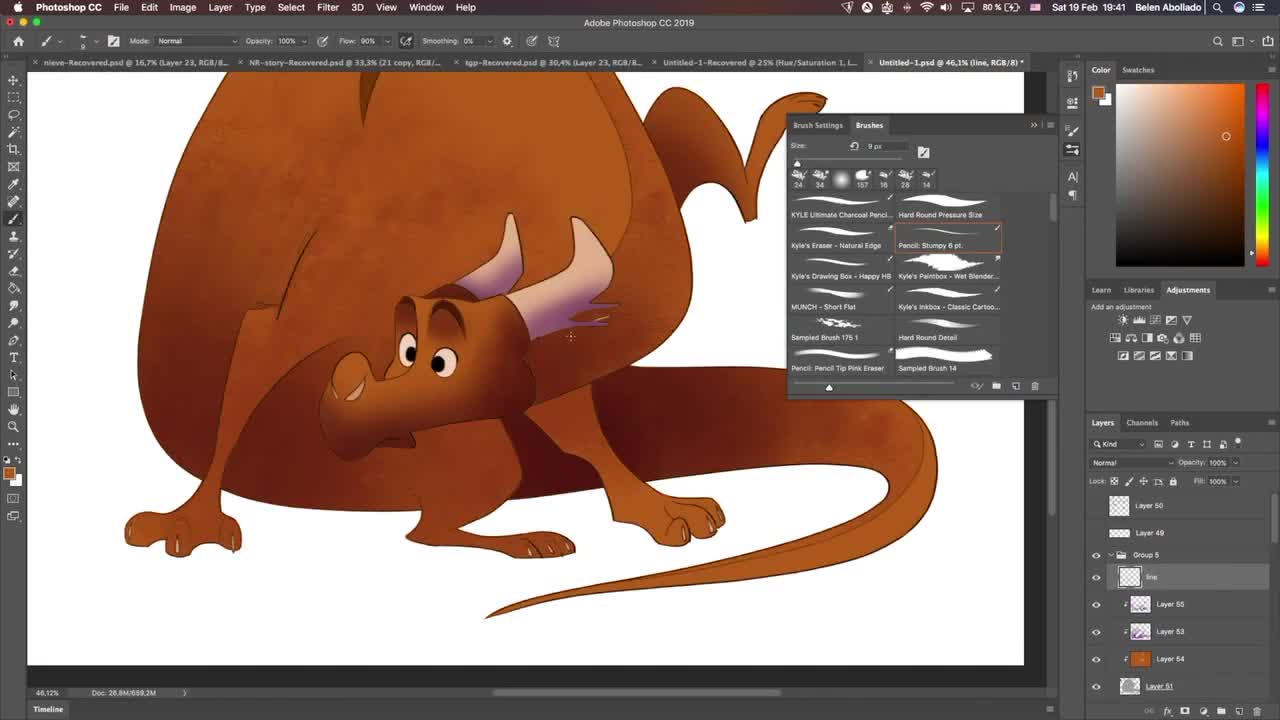Select MUNCH - Short Flat brush

(x=841, y=298)
